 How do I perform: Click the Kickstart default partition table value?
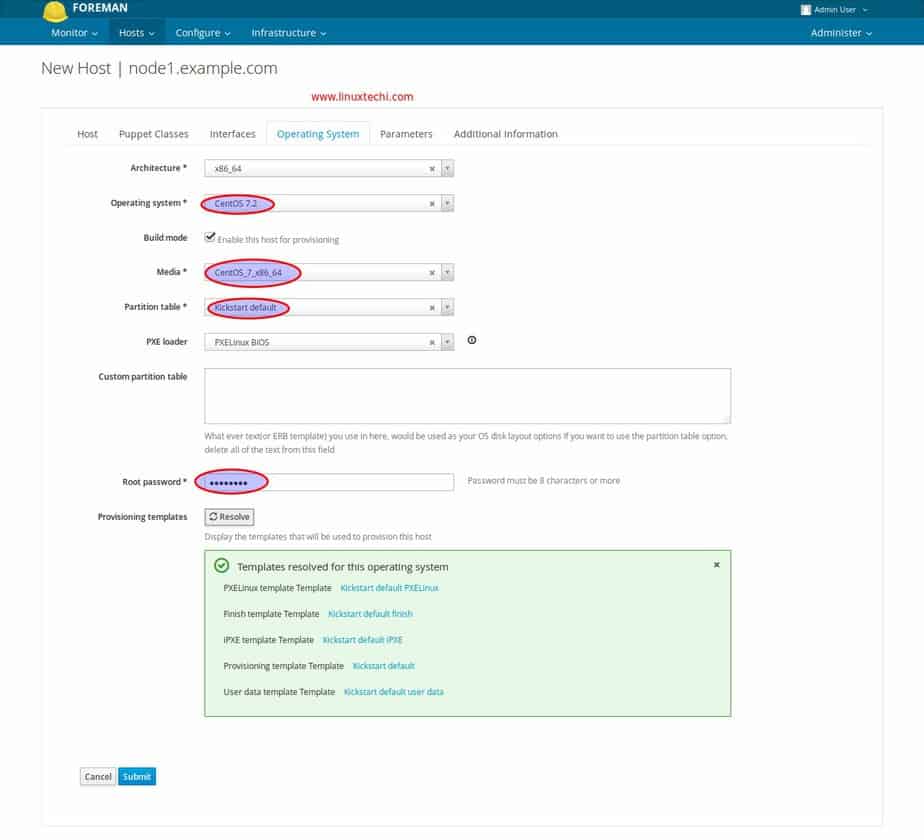click(245, 307)
